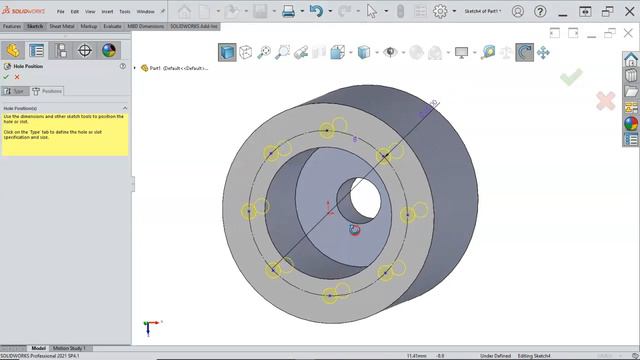Image resolution: width=640 pixels, height=360 pixels.
Task: Switch to the PropertyManager tab icon
Action: point(37,51)
